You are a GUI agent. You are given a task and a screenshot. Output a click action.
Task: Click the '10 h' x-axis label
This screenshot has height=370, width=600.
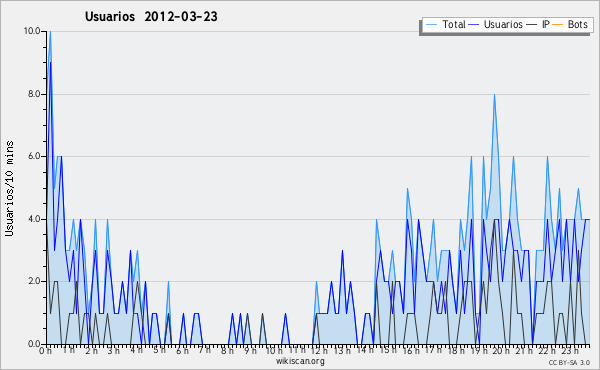click(x=274, y=350)
